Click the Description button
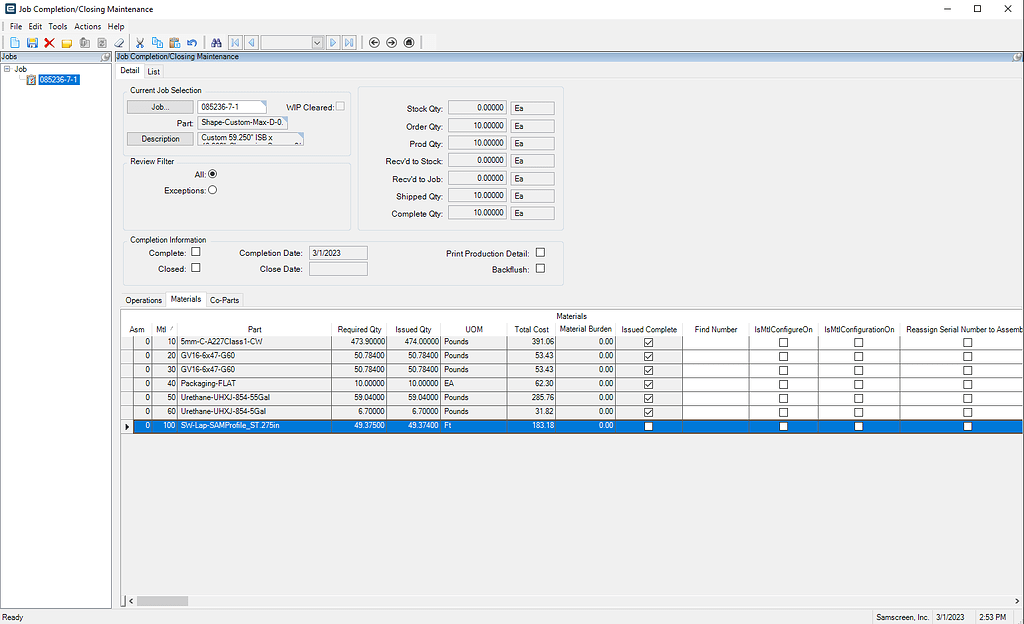 160,138
